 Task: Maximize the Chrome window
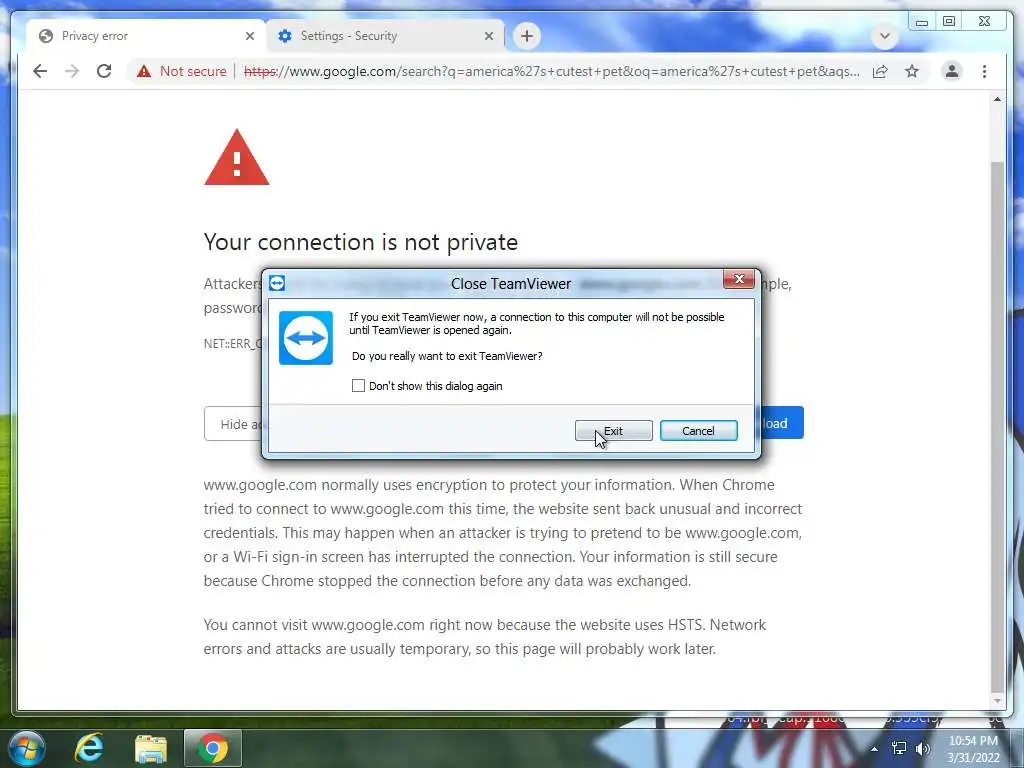(x=949, y=22)
